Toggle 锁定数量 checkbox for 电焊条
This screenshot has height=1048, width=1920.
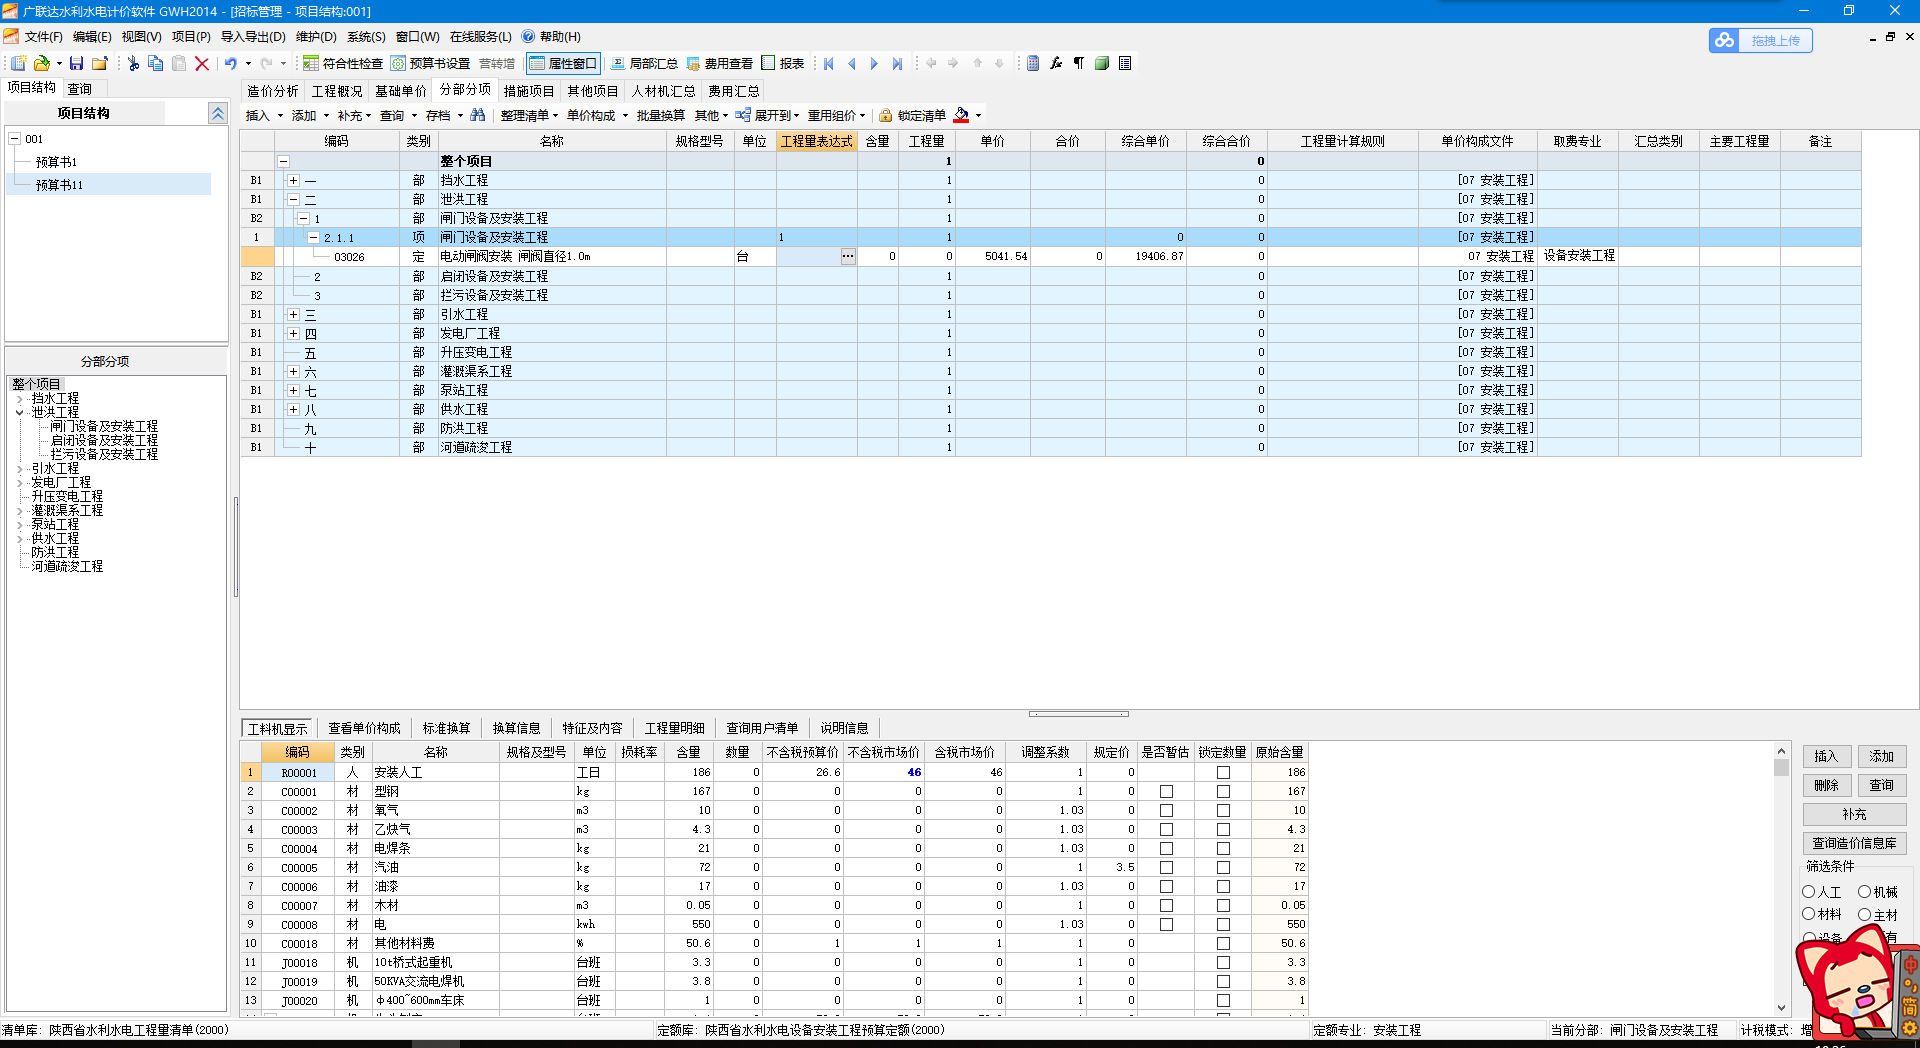pyautogui.click(x=1223, y=849)
